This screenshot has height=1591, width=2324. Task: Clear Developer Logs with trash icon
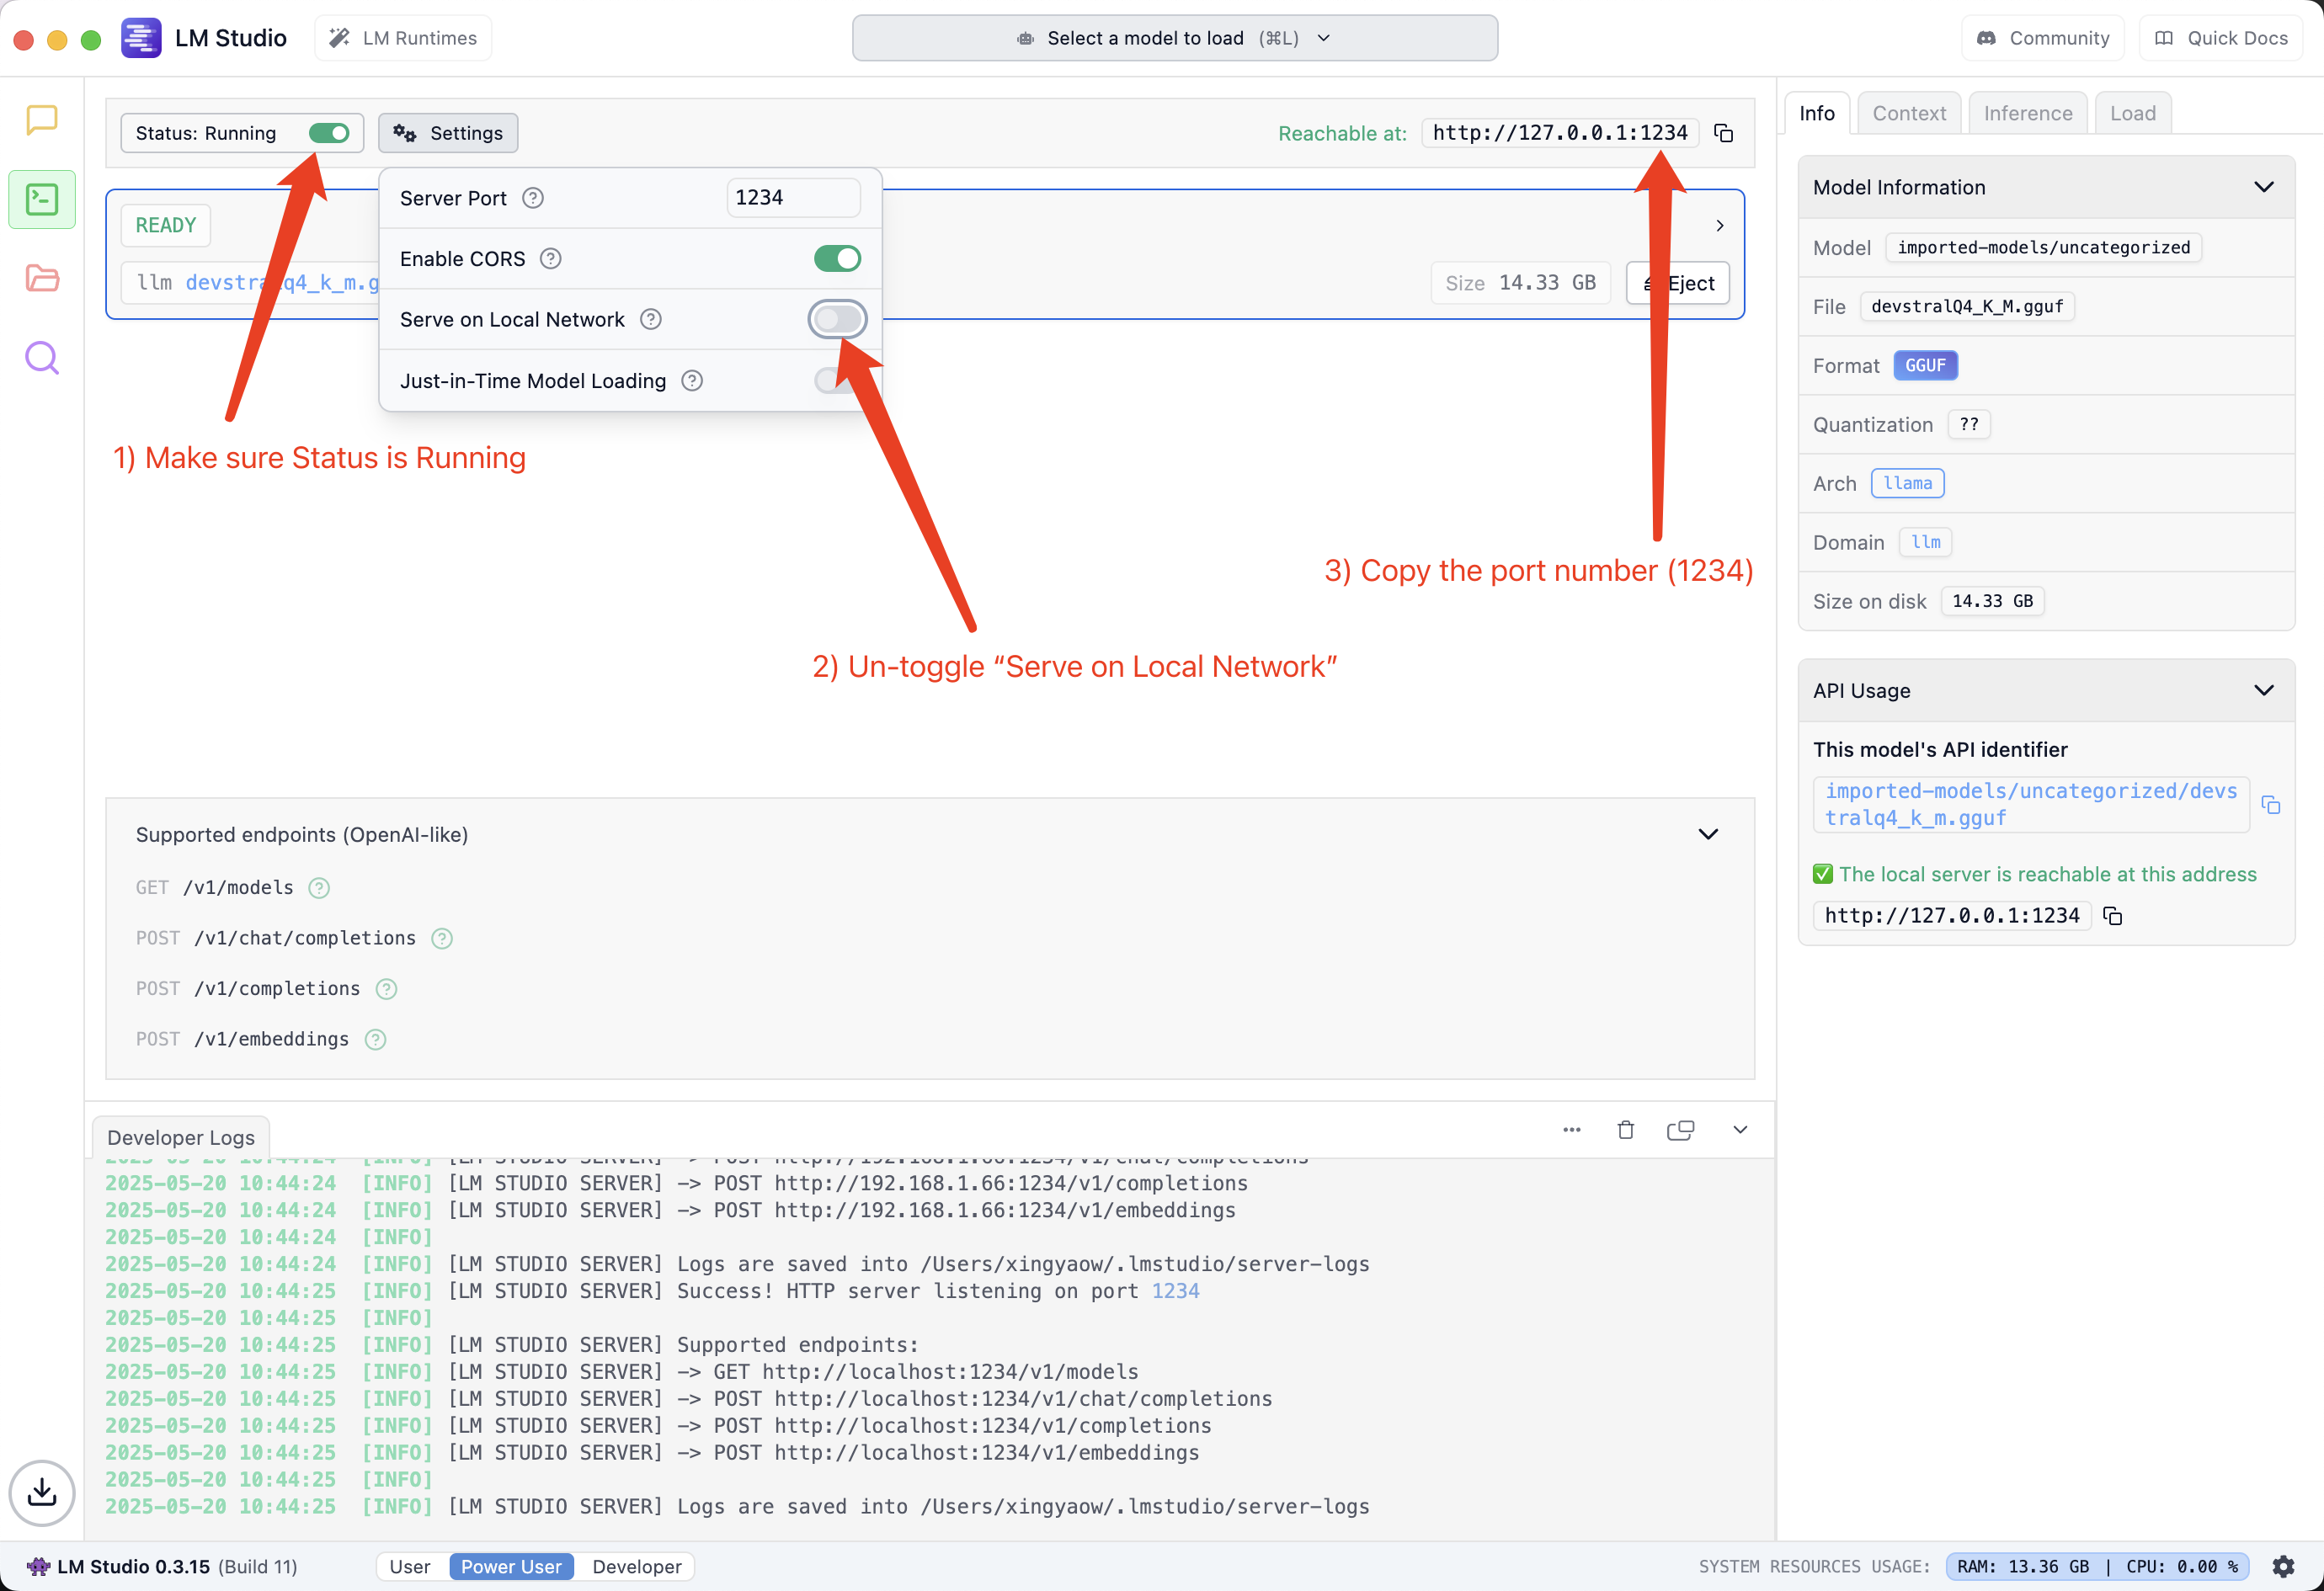pos(1626,1130)
